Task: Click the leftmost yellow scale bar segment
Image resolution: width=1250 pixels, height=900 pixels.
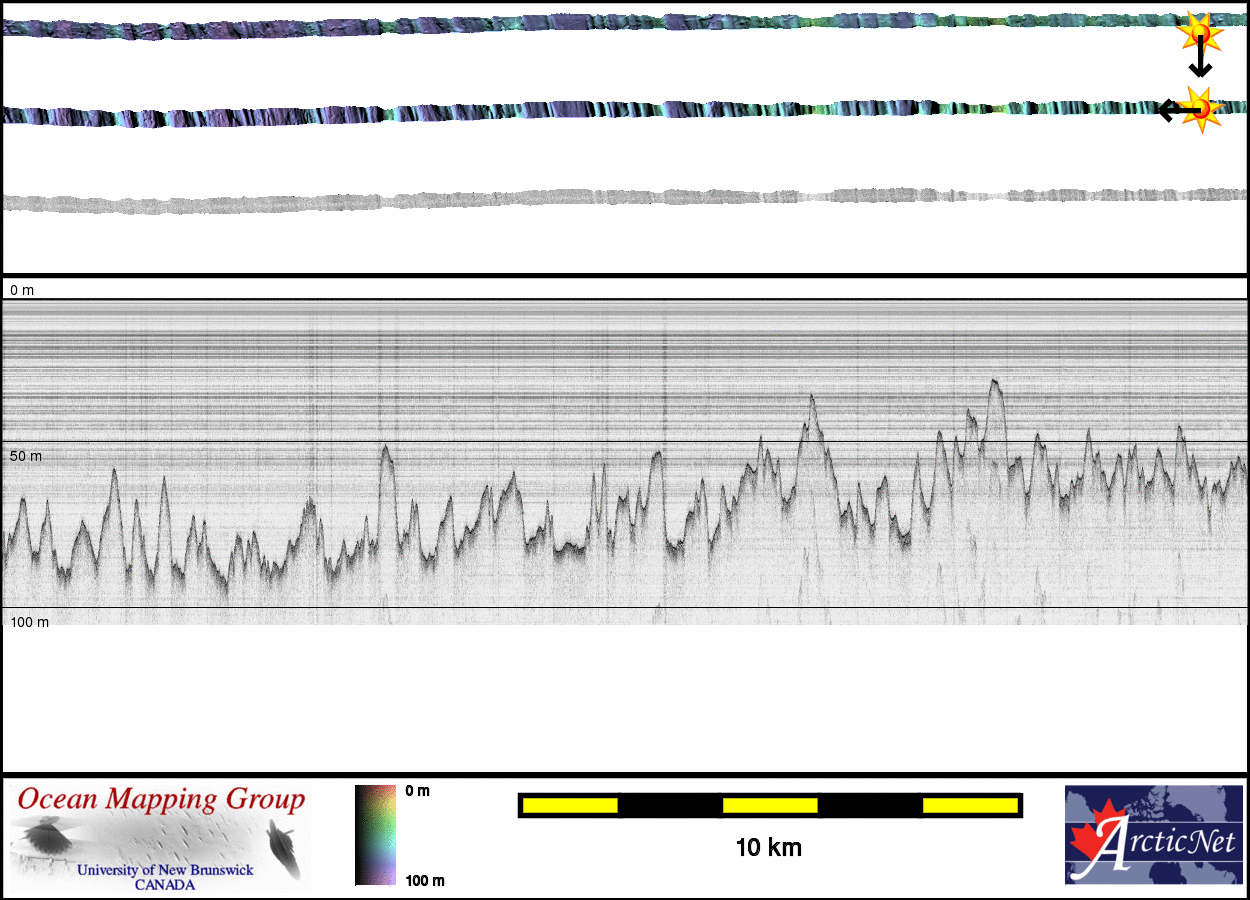Action: pyautogui.click(x=569, y=805)
